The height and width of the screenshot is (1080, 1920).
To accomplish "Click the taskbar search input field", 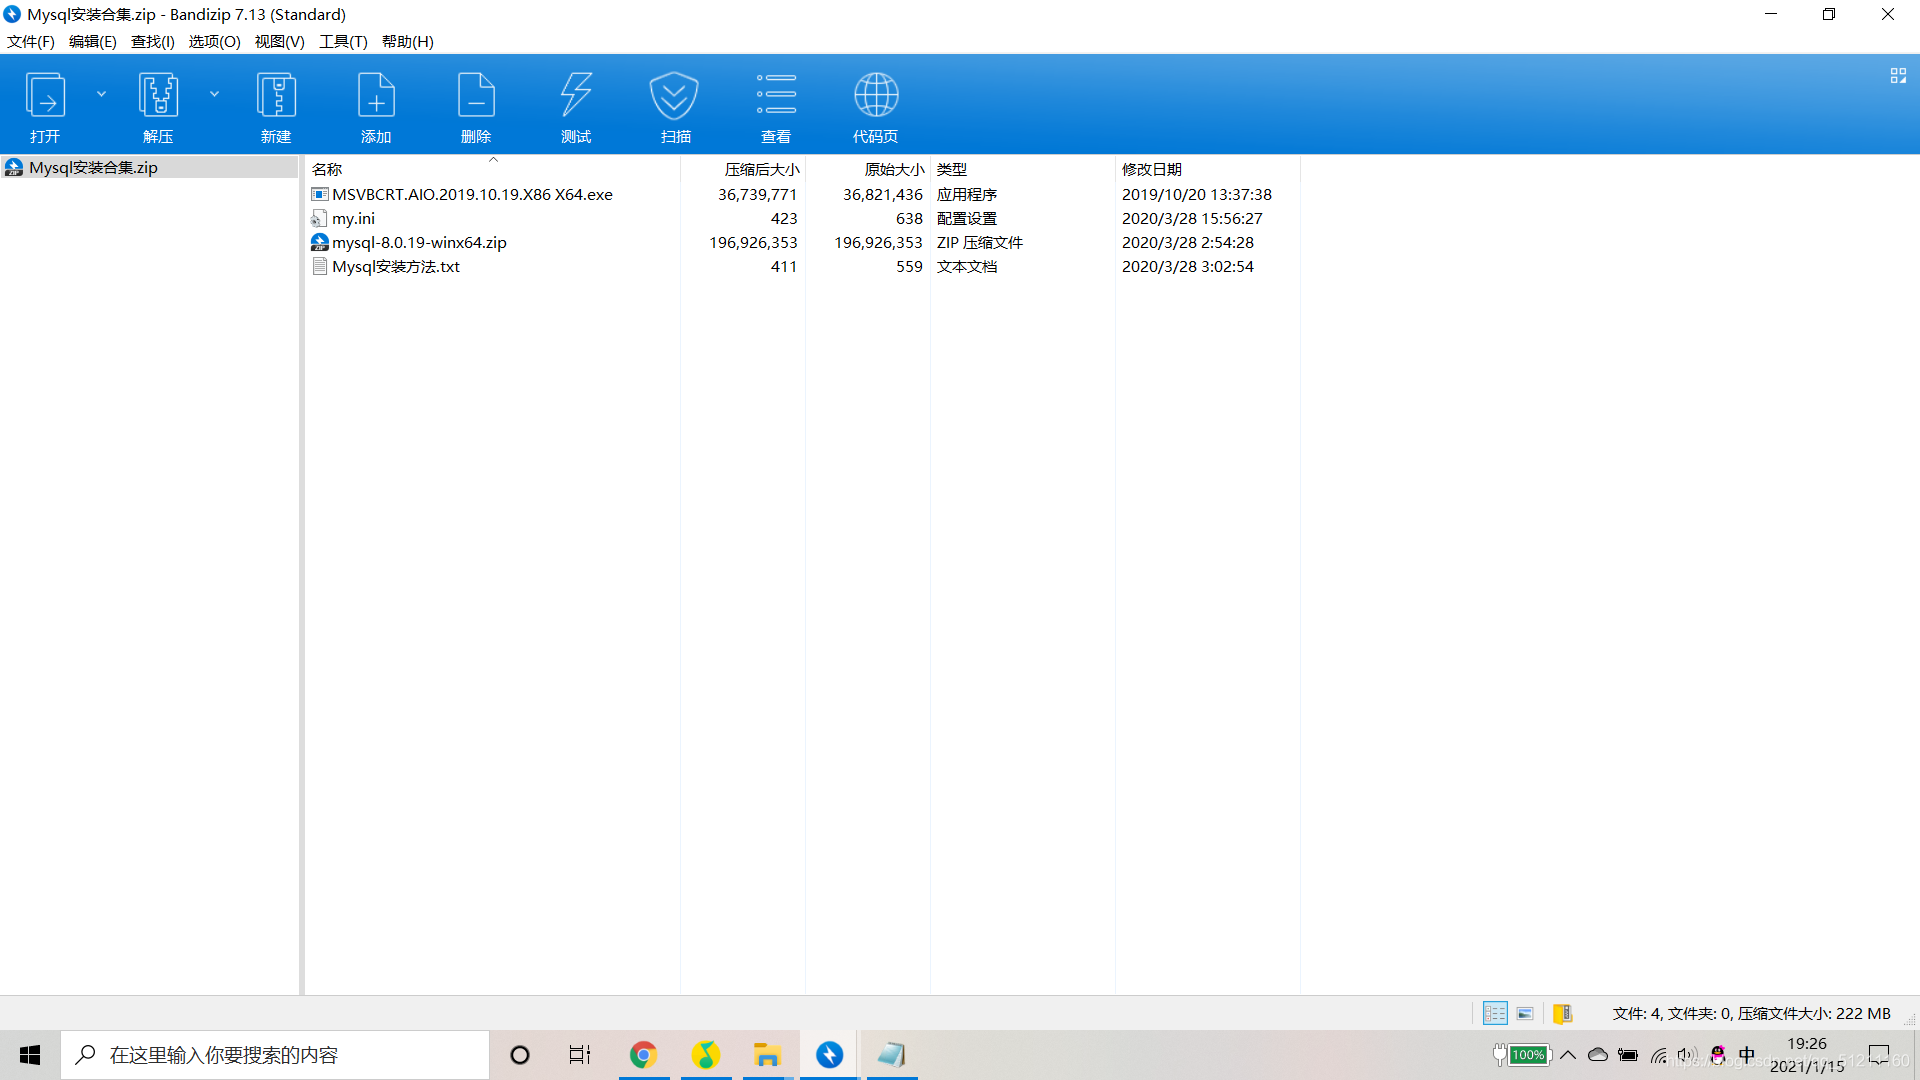I will (275, 1055).
